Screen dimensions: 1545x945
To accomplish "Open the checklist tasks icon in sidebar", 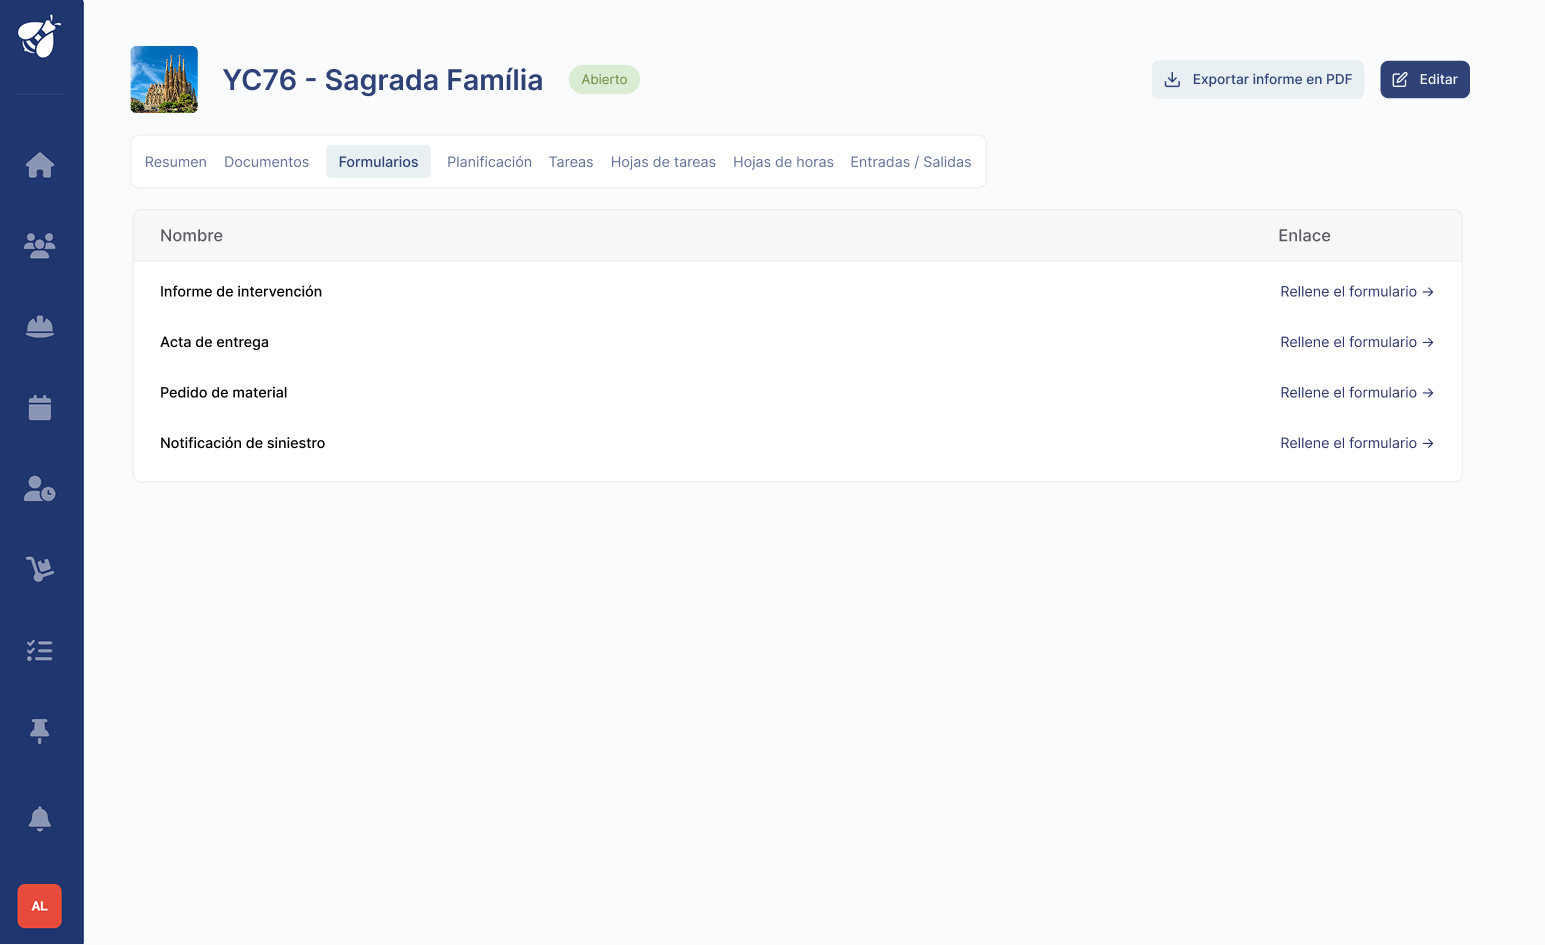I will [40, 651].
